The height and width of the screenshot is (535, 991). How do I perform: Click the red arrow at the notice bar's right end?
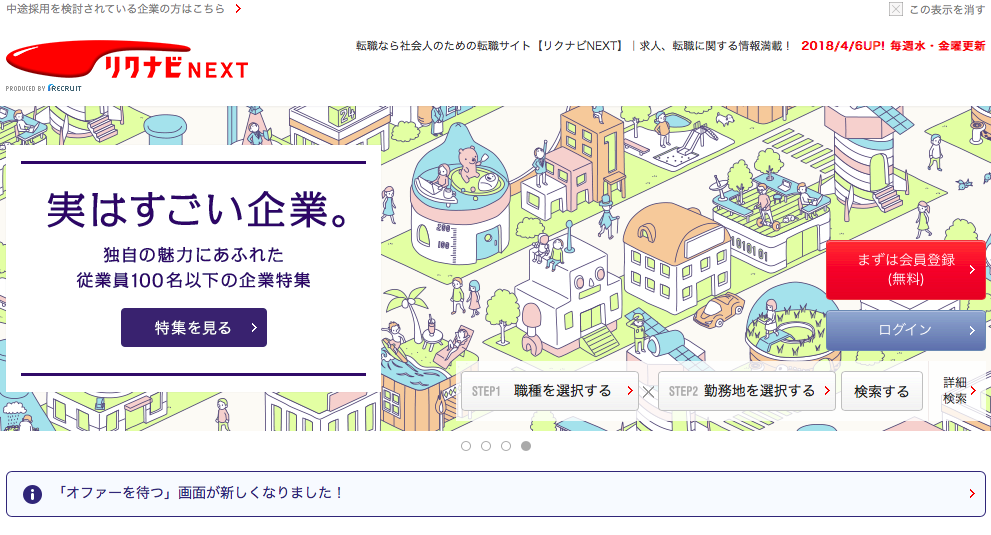(x=971, y=494)
